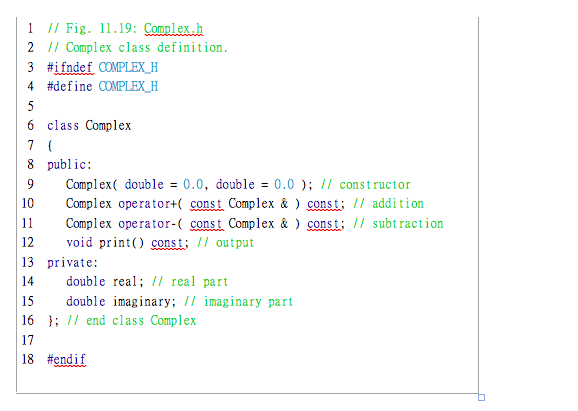Click the 'private:' access specifier
The height and width of the screenshot is (411, 578).
[72, 263]
